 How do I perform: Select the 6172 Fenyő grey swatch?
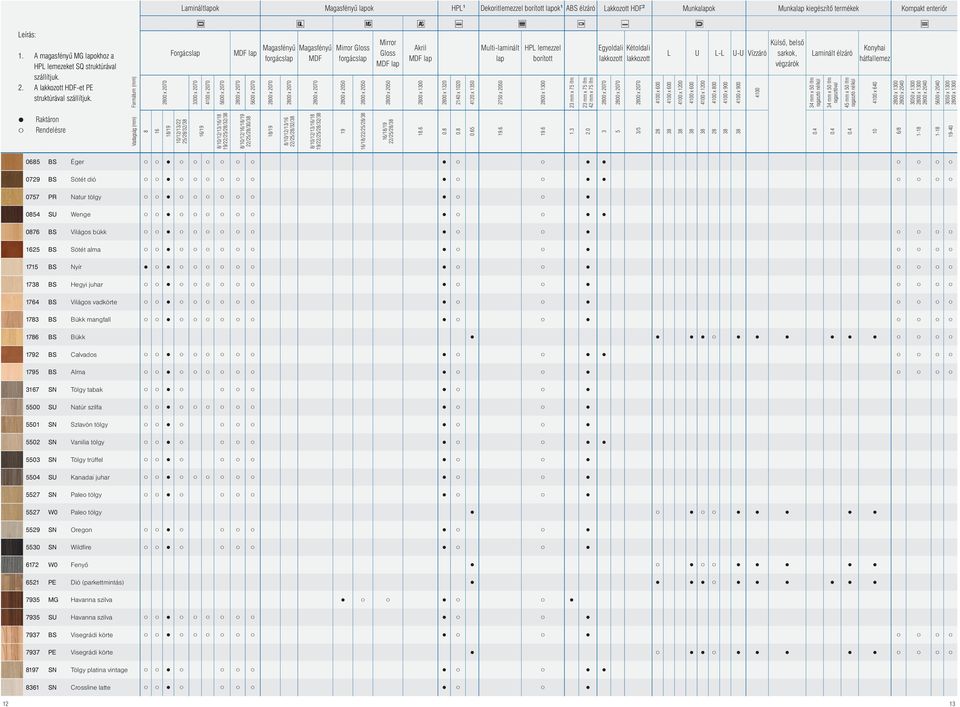tap(12, 564)
